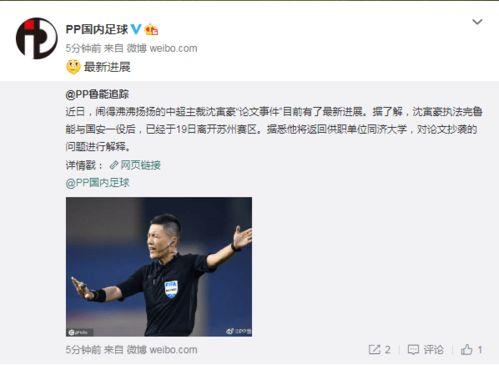Viewport: 499px width, 365px height.
Task: Click the comment speech bubble icon
Action: pos(413,350)
